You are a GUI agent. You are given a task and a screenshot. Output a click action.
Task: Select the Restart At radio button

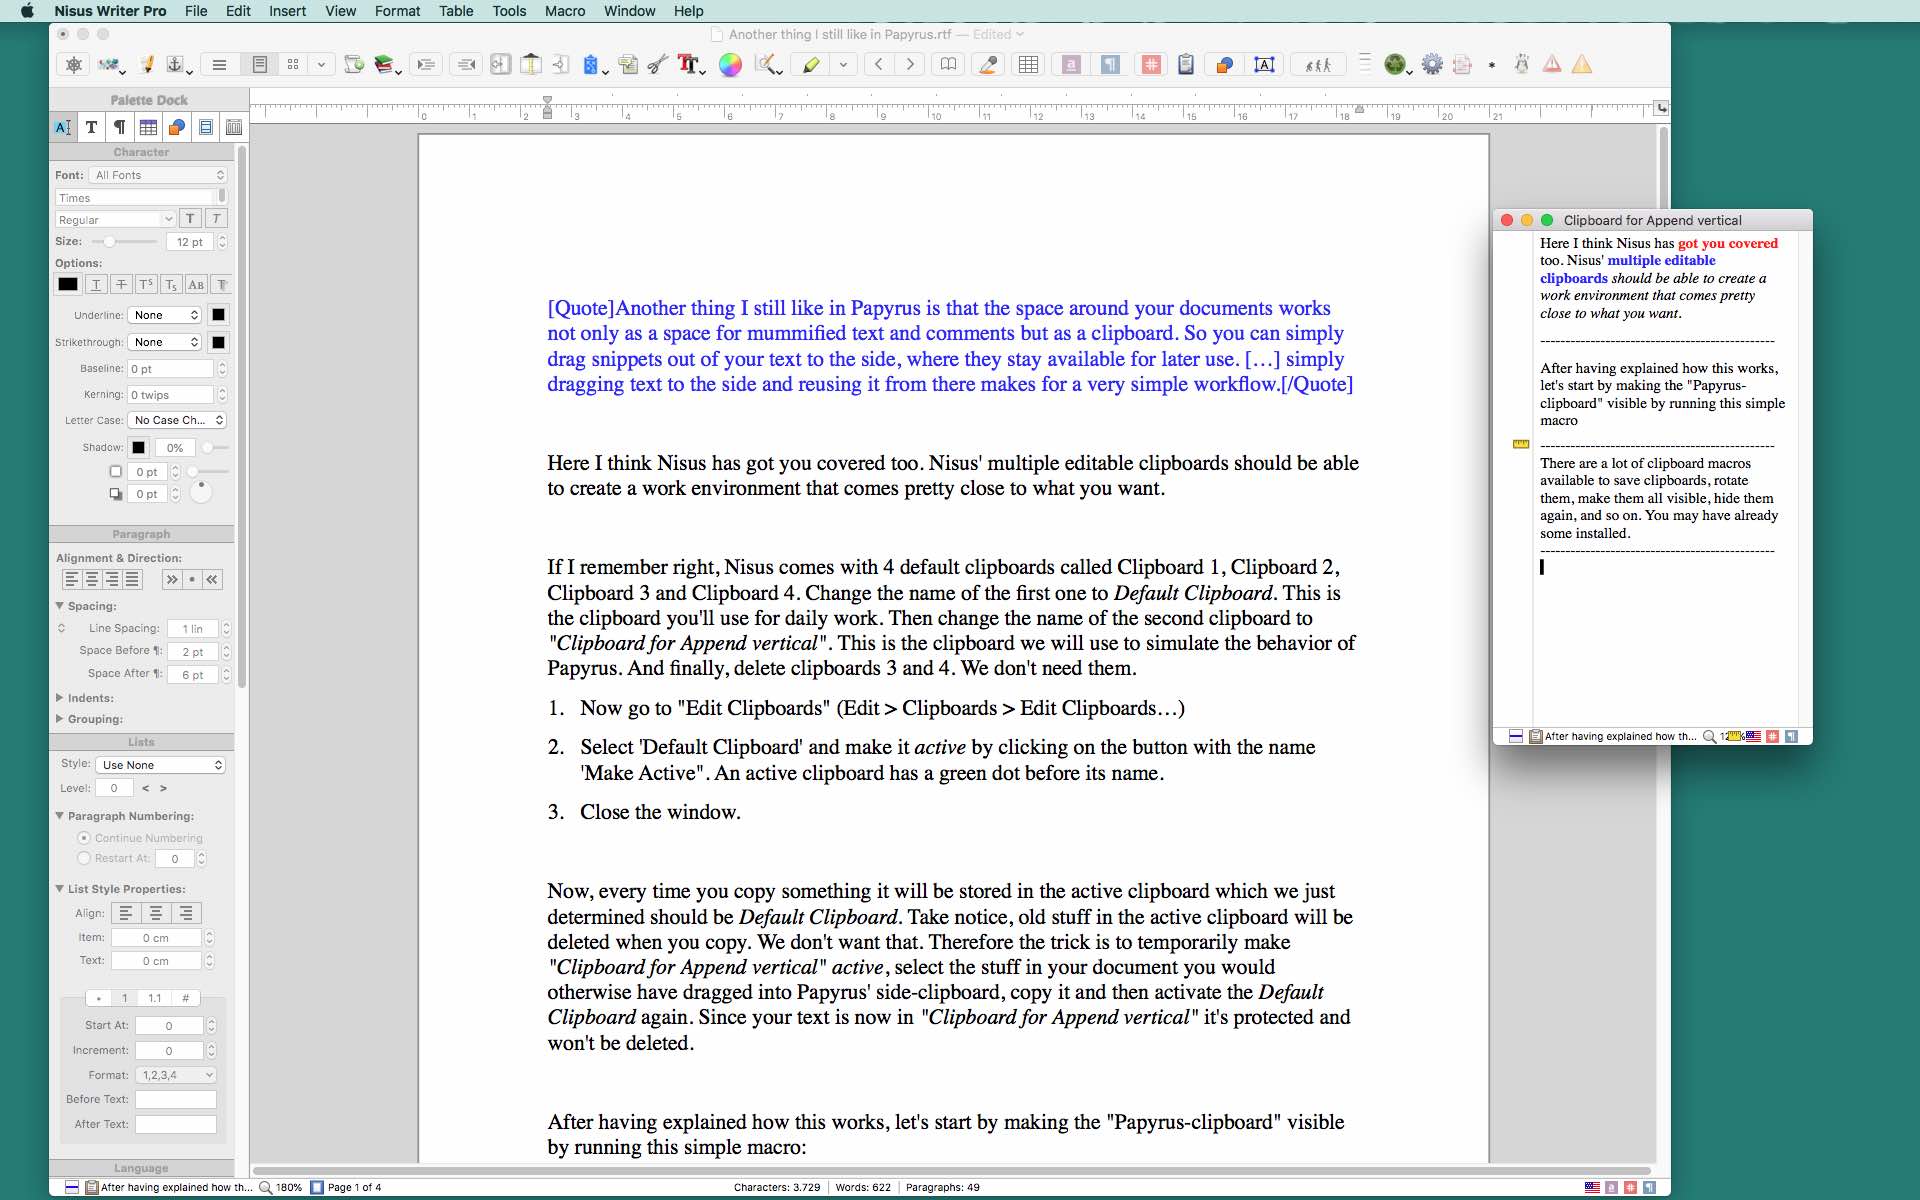coord(84,858)
